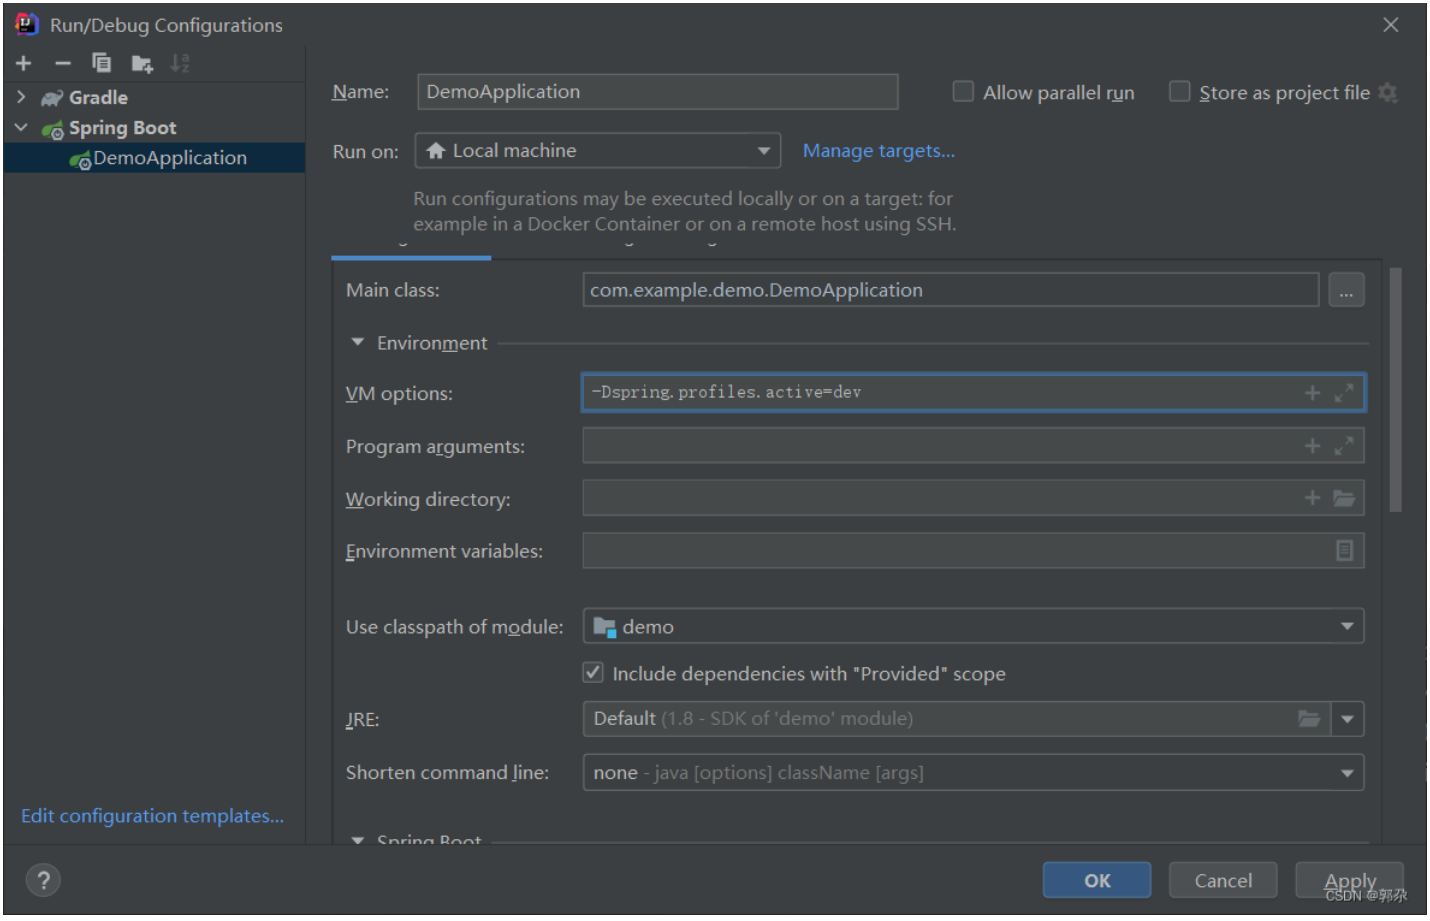Click the Manage targets link
This screenshot has height=921, width=1430.
[x=878, y=151]
